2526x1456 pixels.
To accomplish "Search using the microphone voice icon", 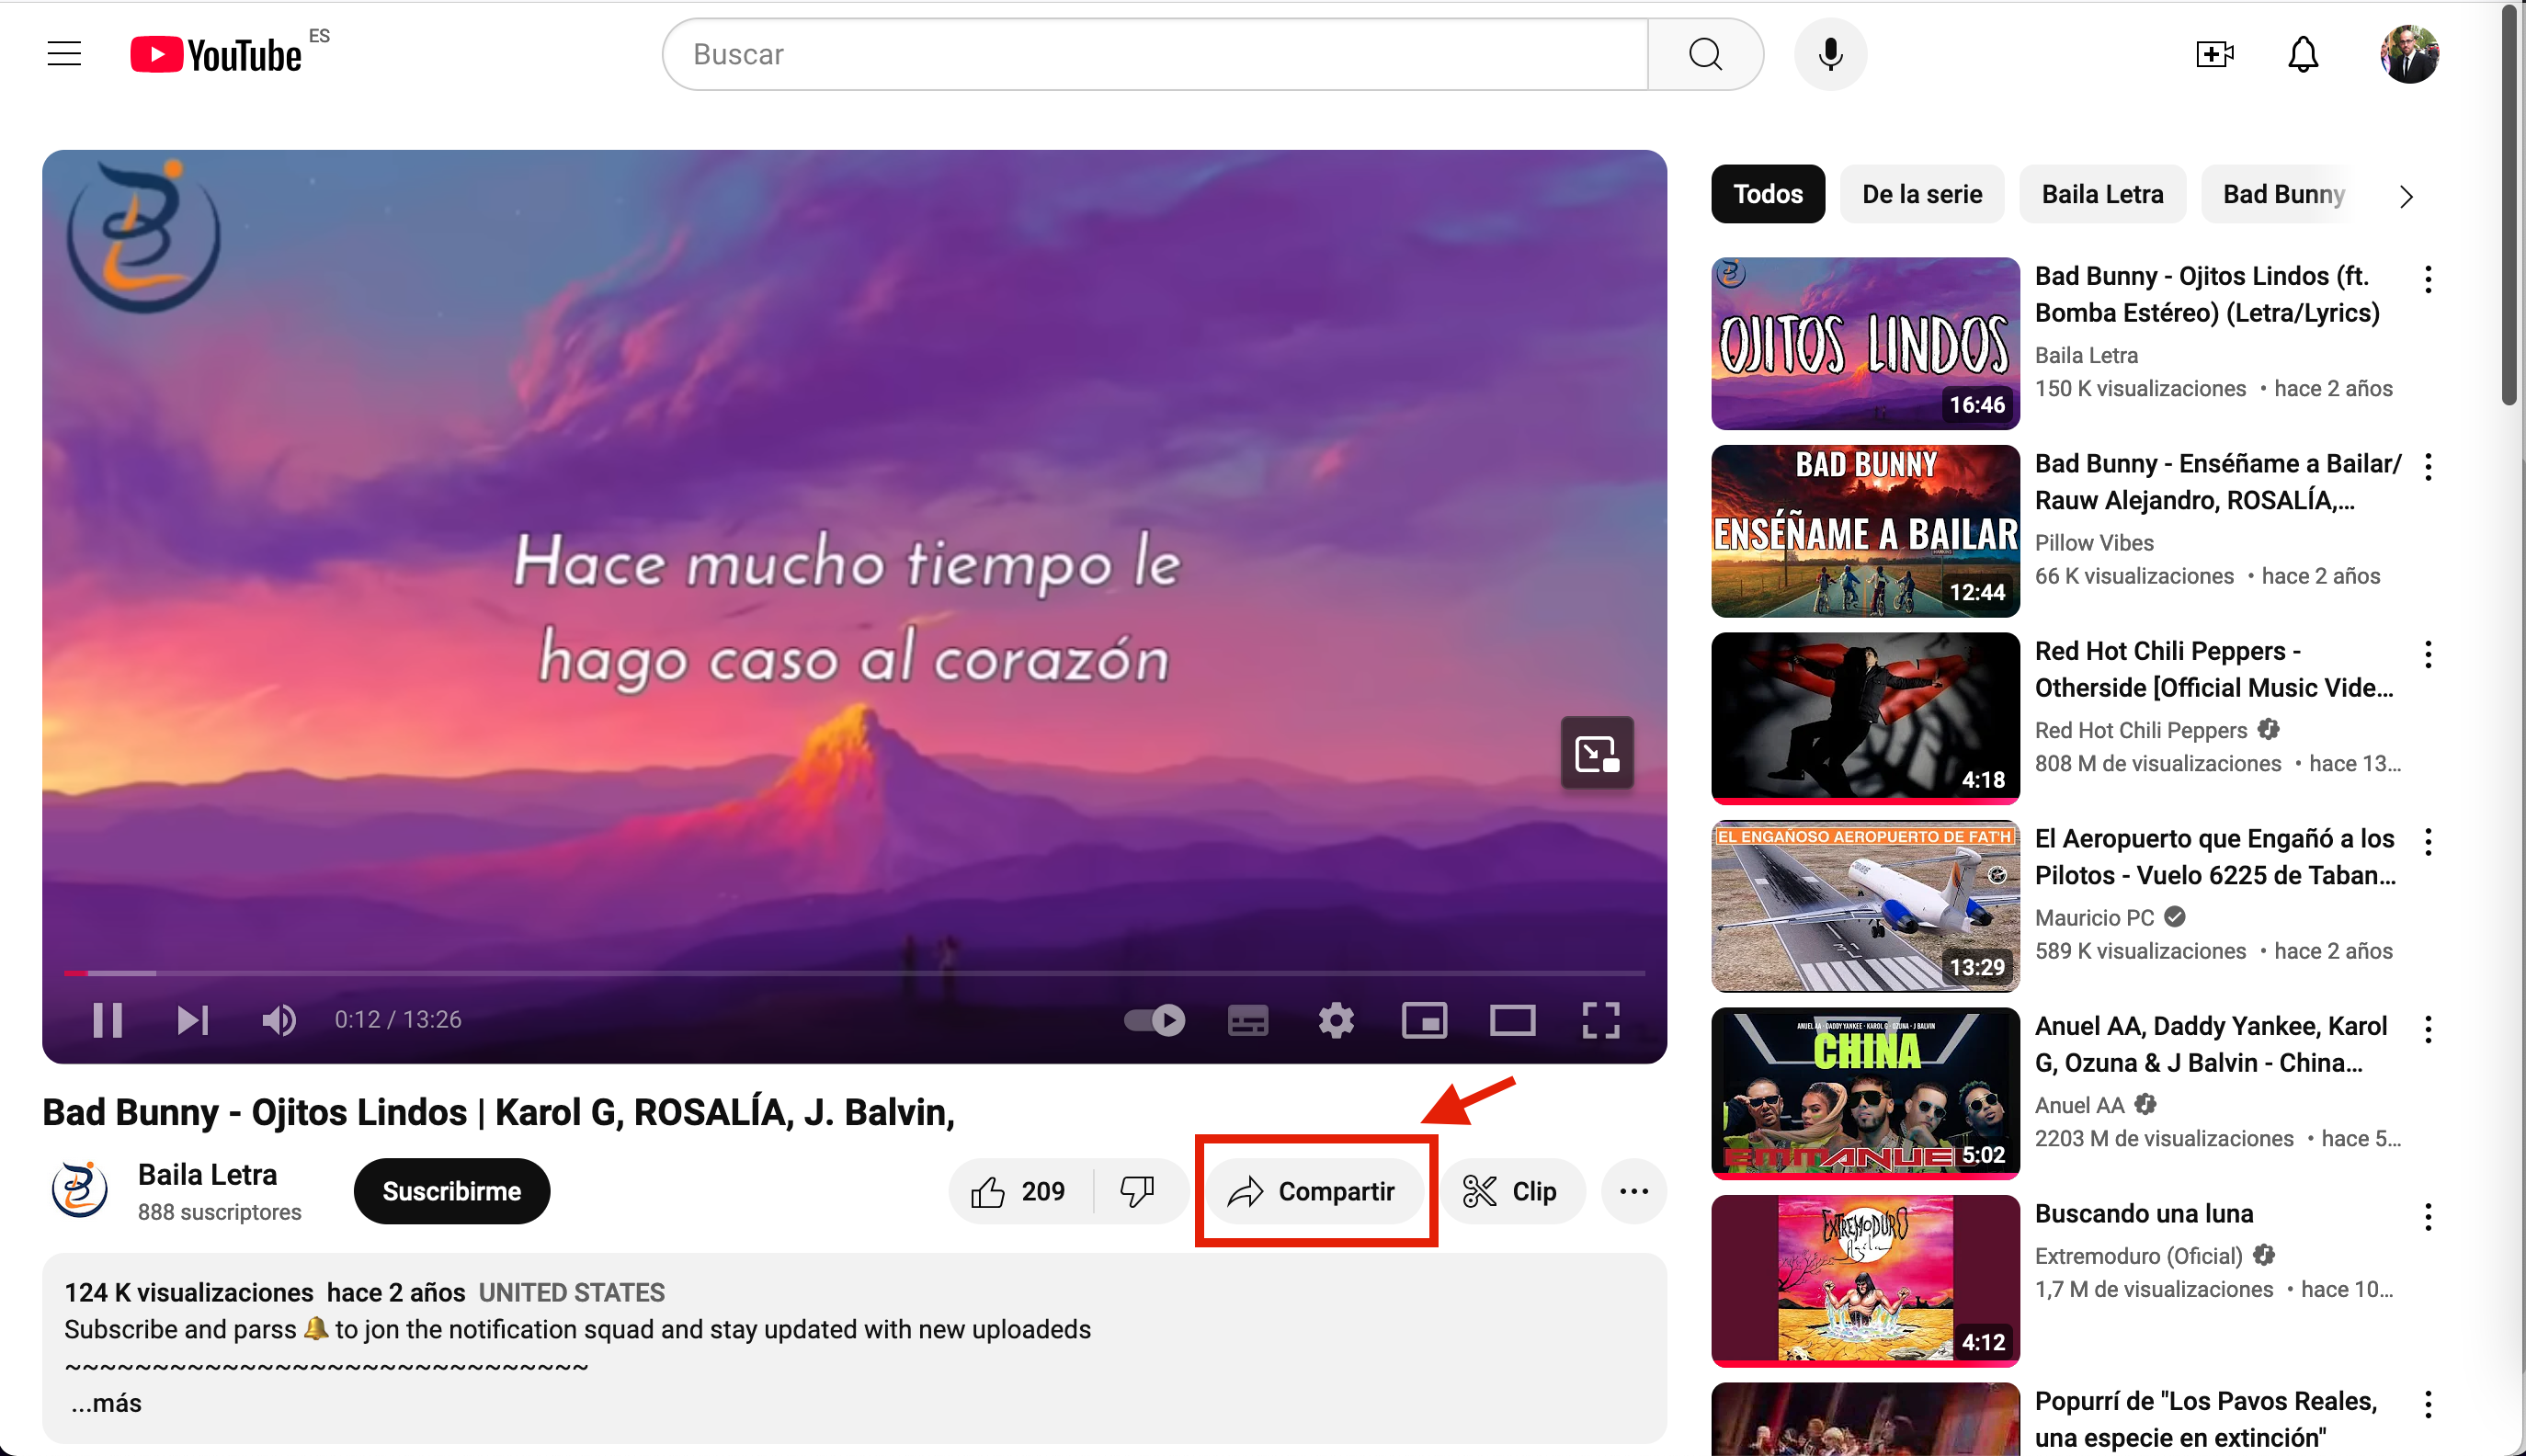I will [x=1829, y=54].
